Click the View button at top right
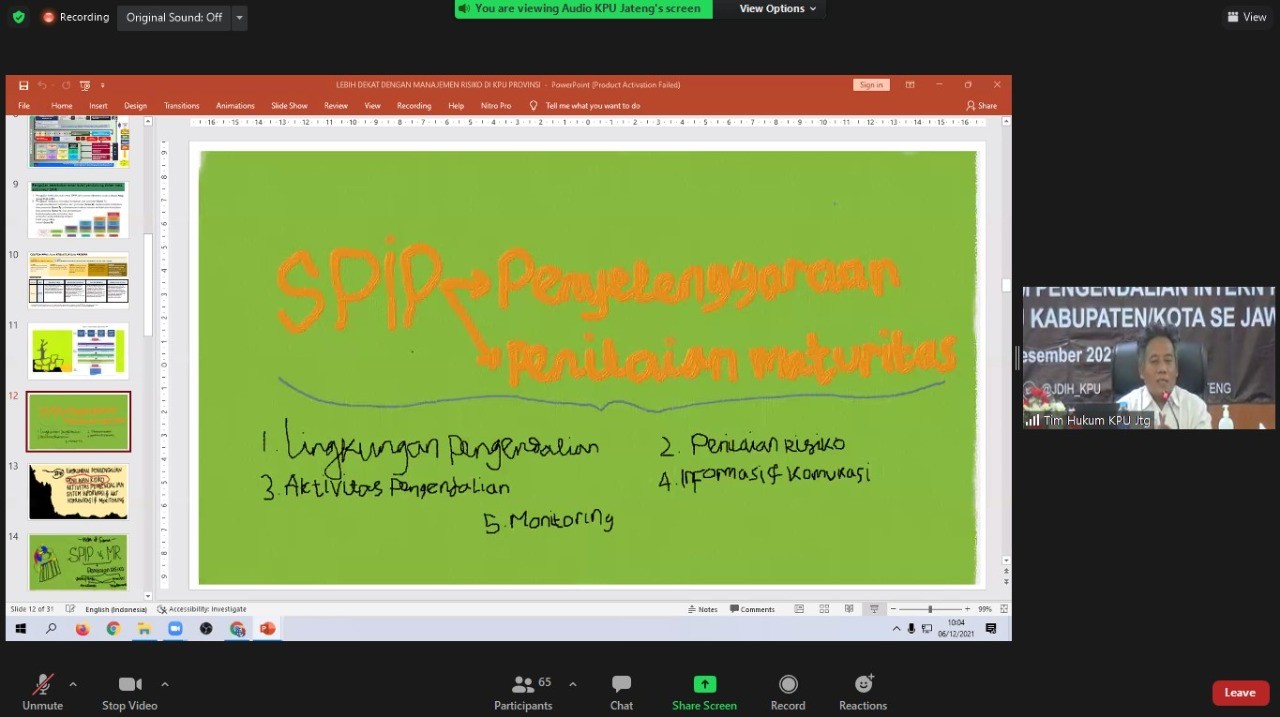The height and width of the screenshot is (717, 1280). point(1247,17)
